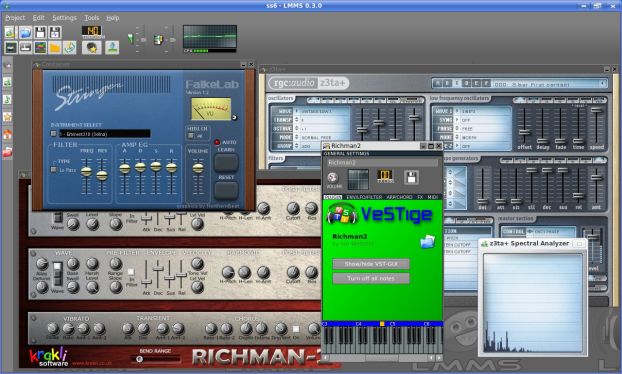The height and width of the screenshot is (374, 622).
Task: Click the Turn off all notes button
Action: (371, 278)
